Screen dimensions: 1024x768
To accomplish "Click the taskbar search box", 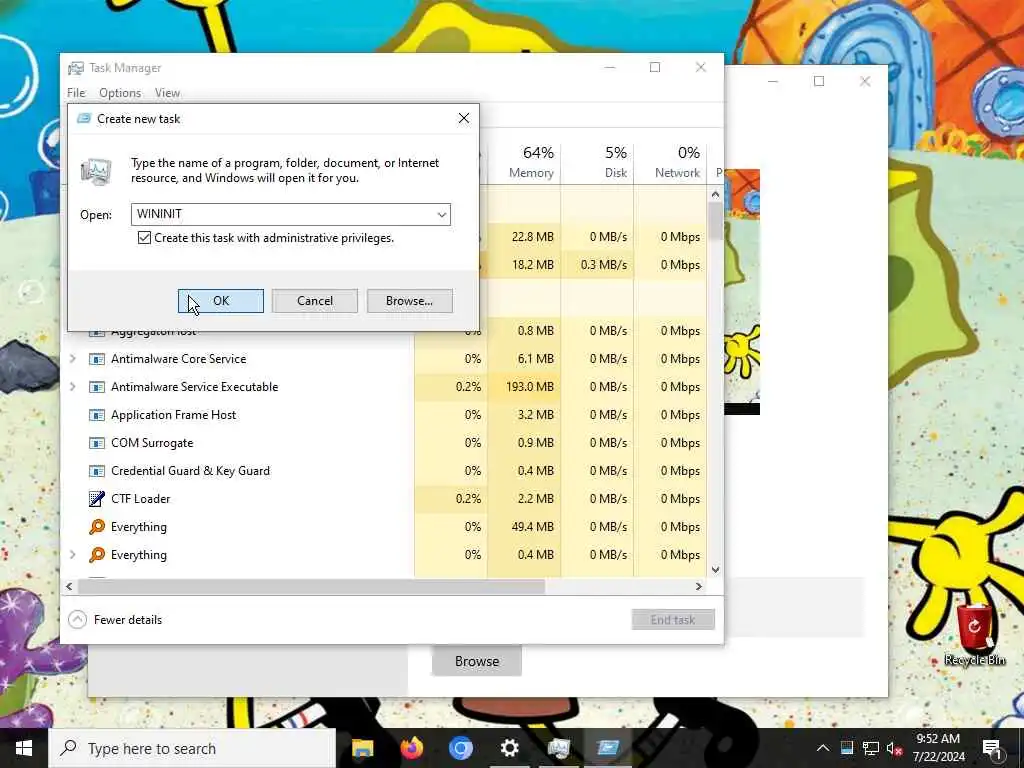I will (193, 748).
